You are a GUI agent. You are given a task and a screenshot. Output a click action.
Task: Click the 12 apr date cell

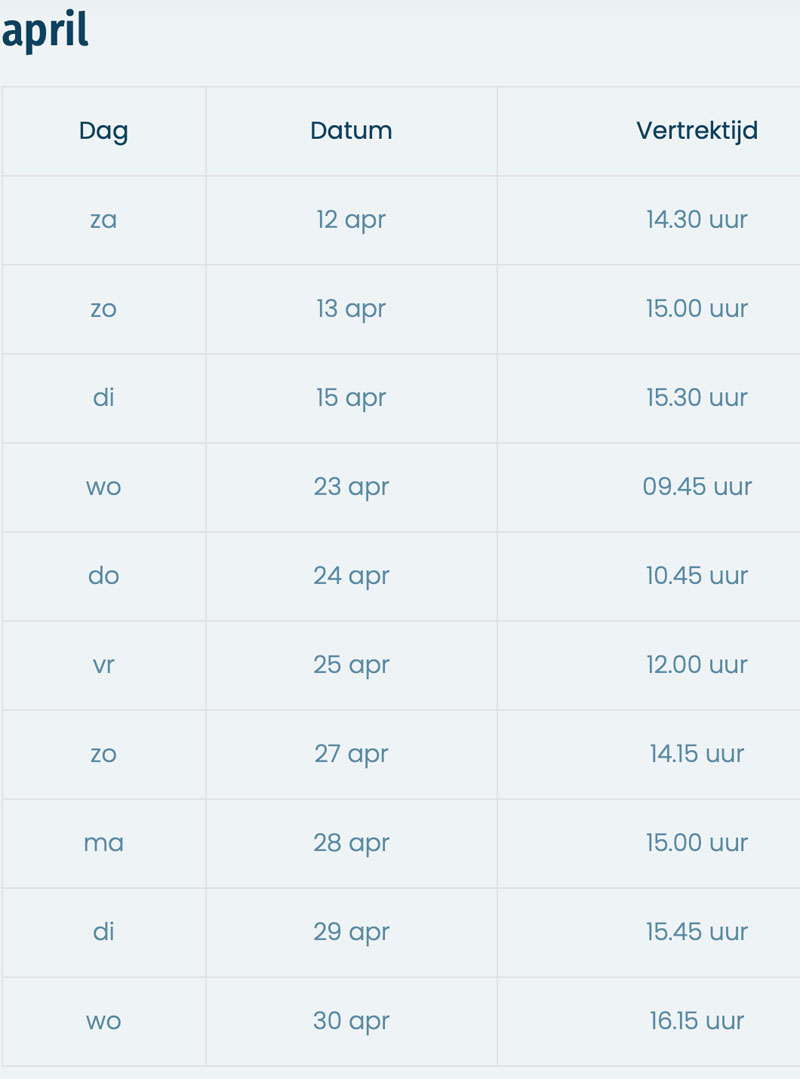[351, 220]
